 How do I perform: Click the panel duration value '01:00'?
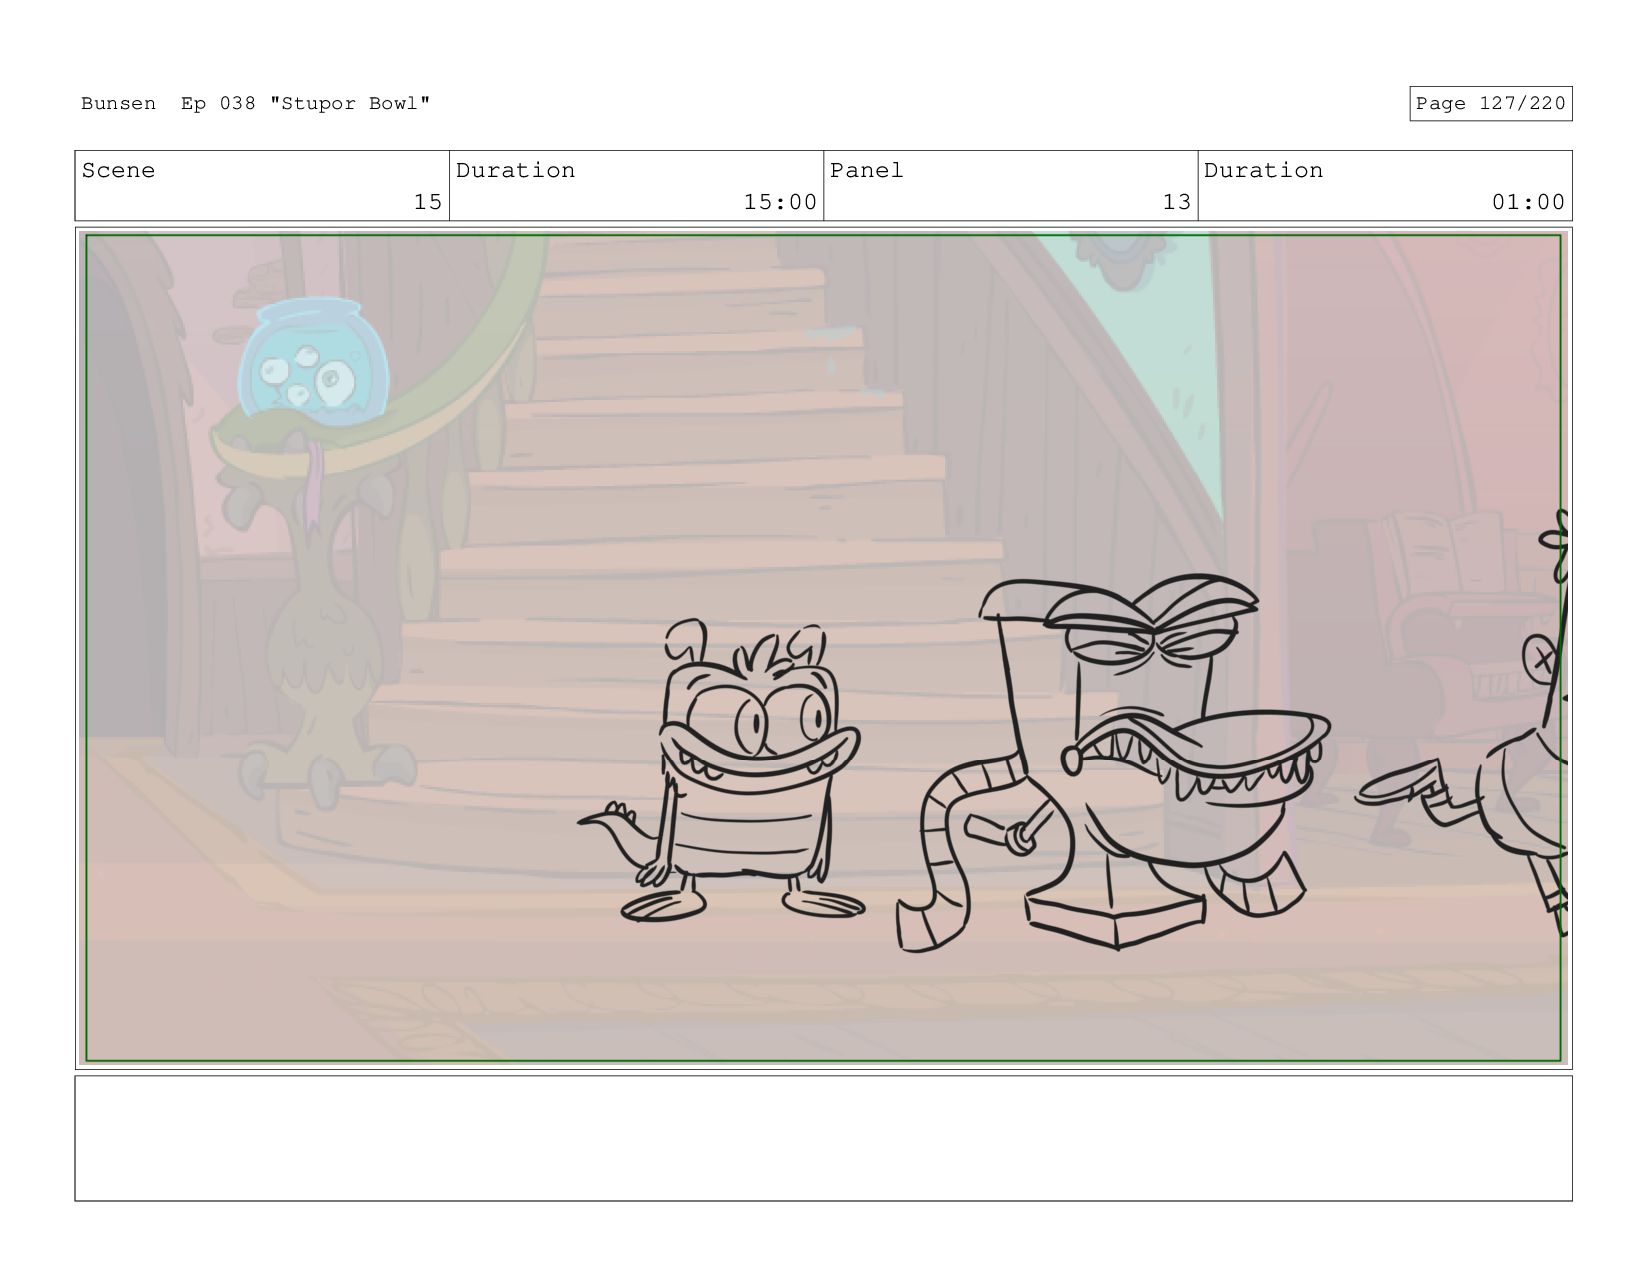1528,202
